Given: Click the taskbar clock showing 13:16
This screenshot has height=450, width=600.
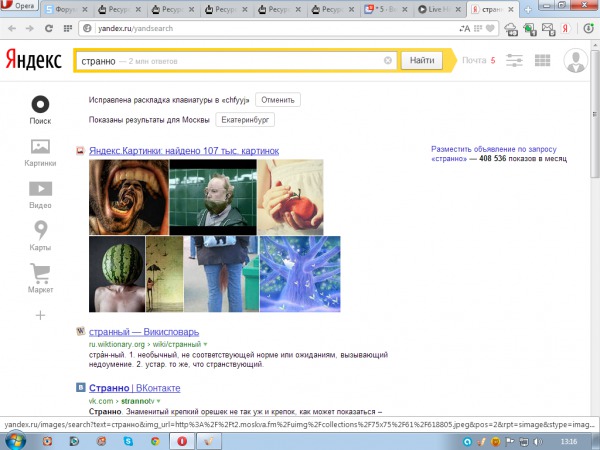Looking at the screenshot, I should 569,442.
